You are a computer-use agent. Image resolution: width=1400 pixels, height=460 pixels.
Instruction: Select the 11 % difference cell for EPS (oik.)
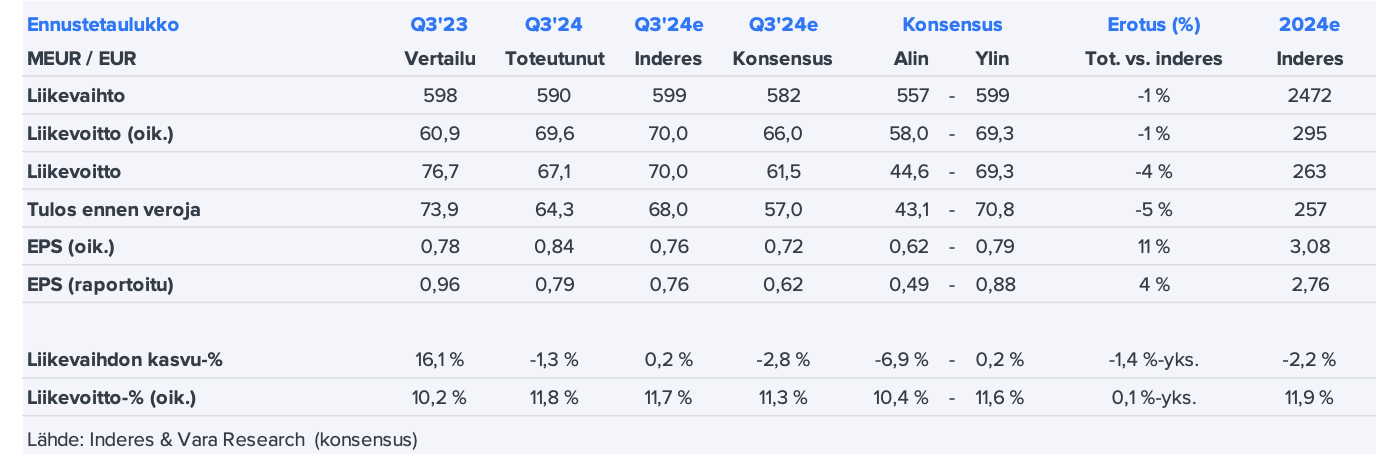pos(1153,247)
